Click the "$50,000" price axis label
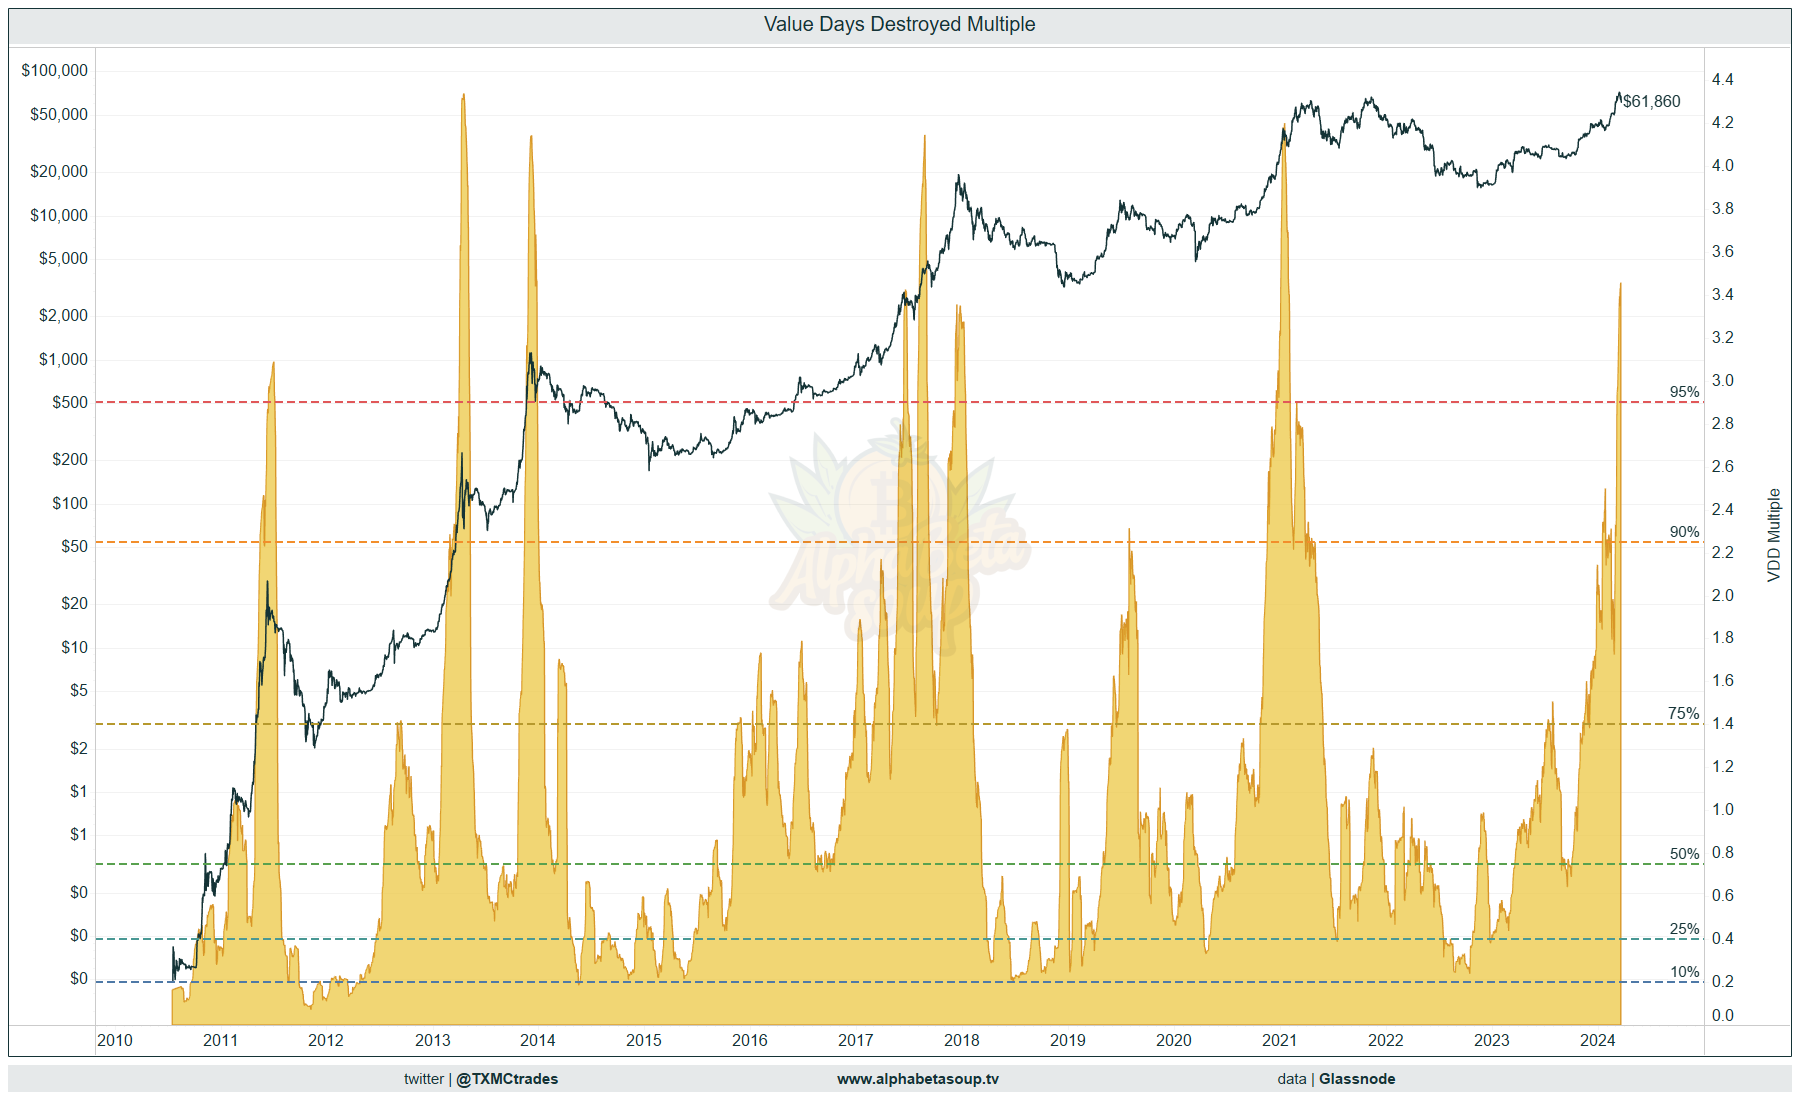Viewport: 1800px width, 1100px height. coord(59,114)
